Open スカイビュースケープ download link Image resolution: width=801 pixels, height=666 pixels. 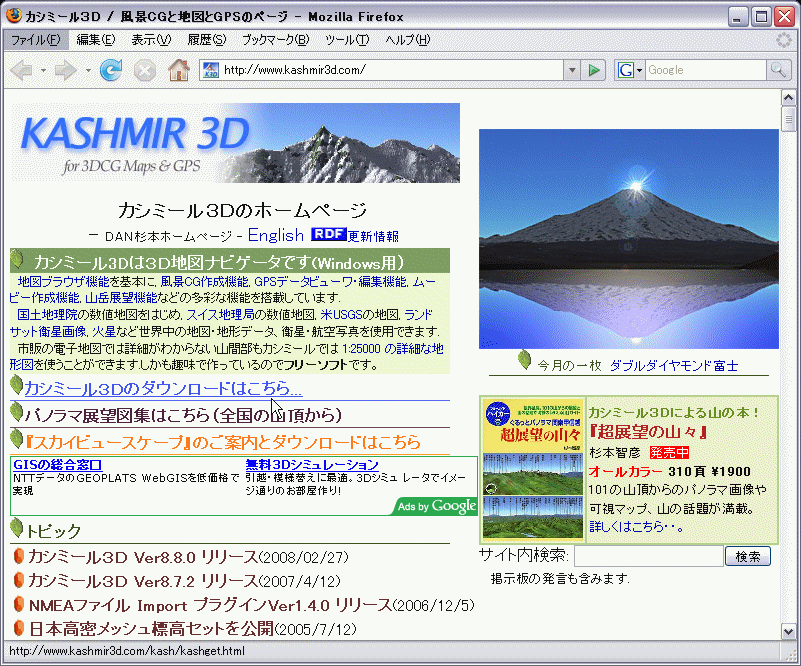coord(222,442)
